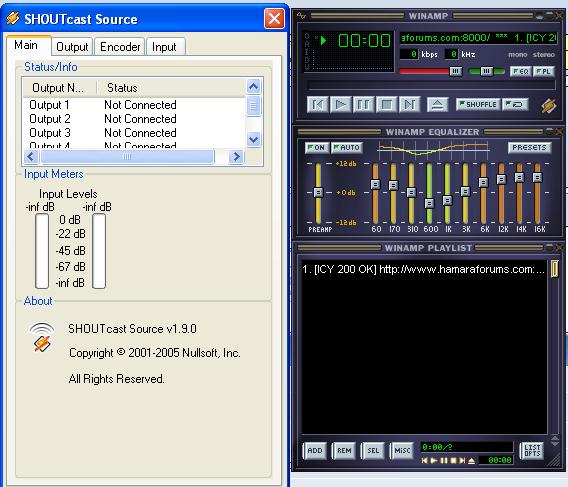Toggle Winamp shuffle mode
This screenshot has width=568, height=487.
coord(479,104)
